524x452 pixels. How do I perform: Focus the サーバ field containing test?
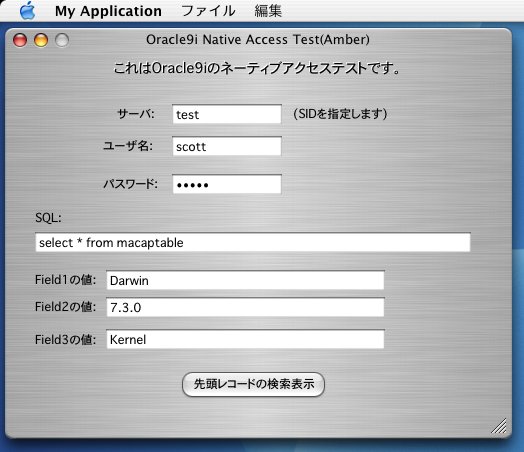click(x=227, y=114)
